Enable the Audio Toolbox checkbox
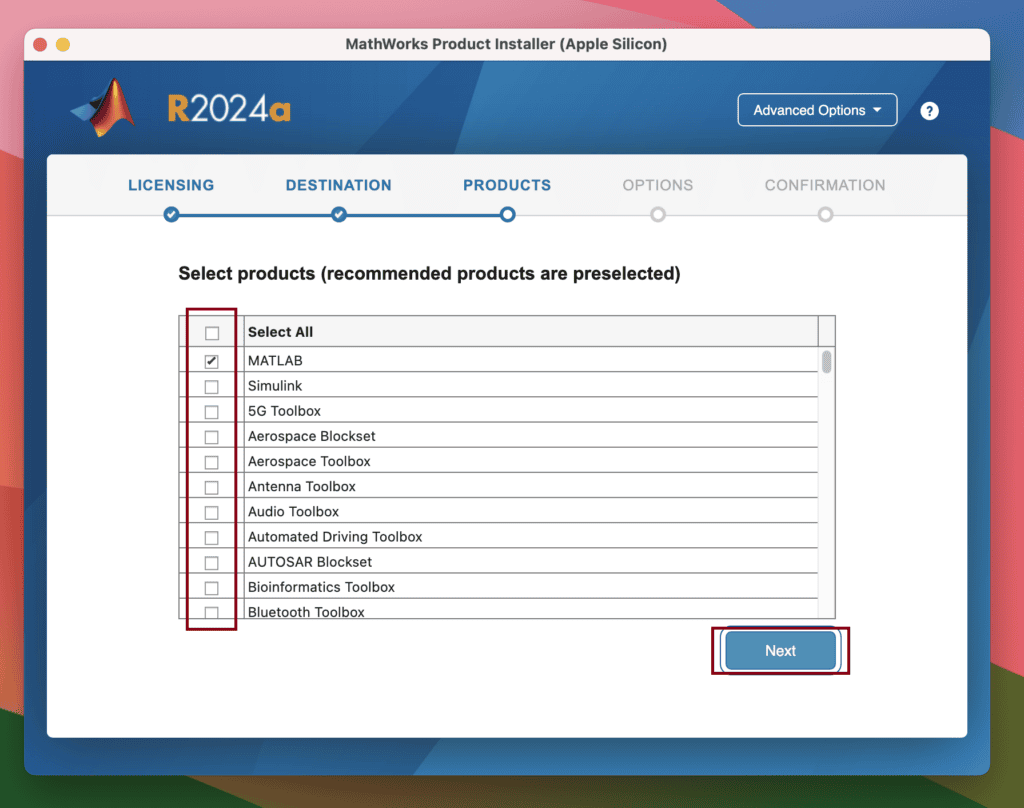The height and width of the screenshot is (808, 1024). (212, 513)
